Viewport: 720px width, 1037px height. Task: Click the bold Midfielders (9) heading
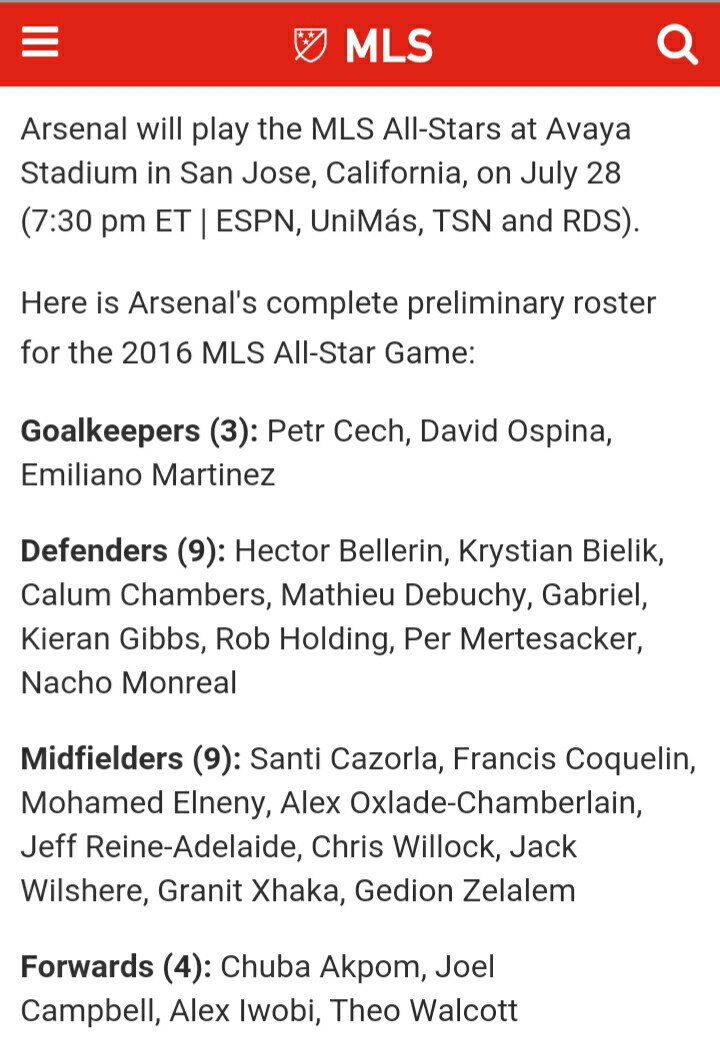click(x=132, y=759)
